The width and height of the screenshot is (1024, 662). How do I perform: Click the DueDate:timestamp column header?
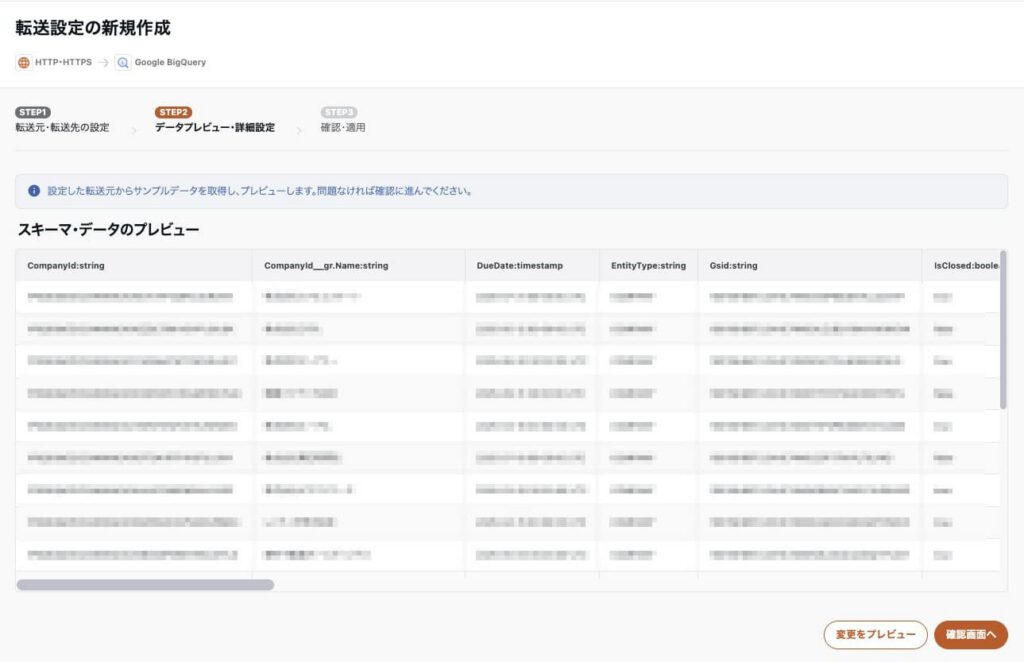pos(520,266)
